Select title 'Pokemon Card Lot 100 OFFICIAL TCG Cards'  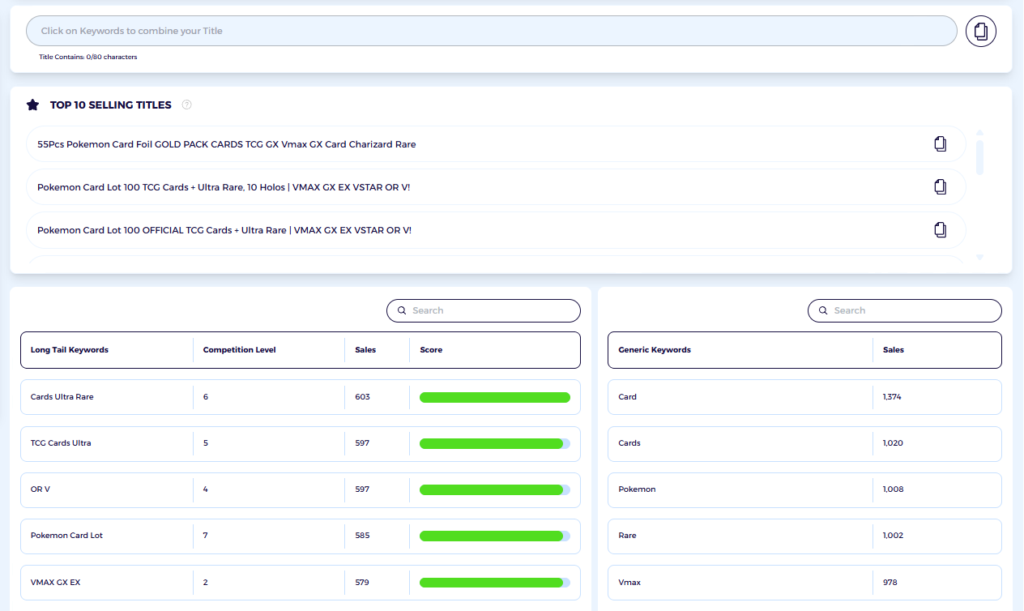tap(224, 230)
